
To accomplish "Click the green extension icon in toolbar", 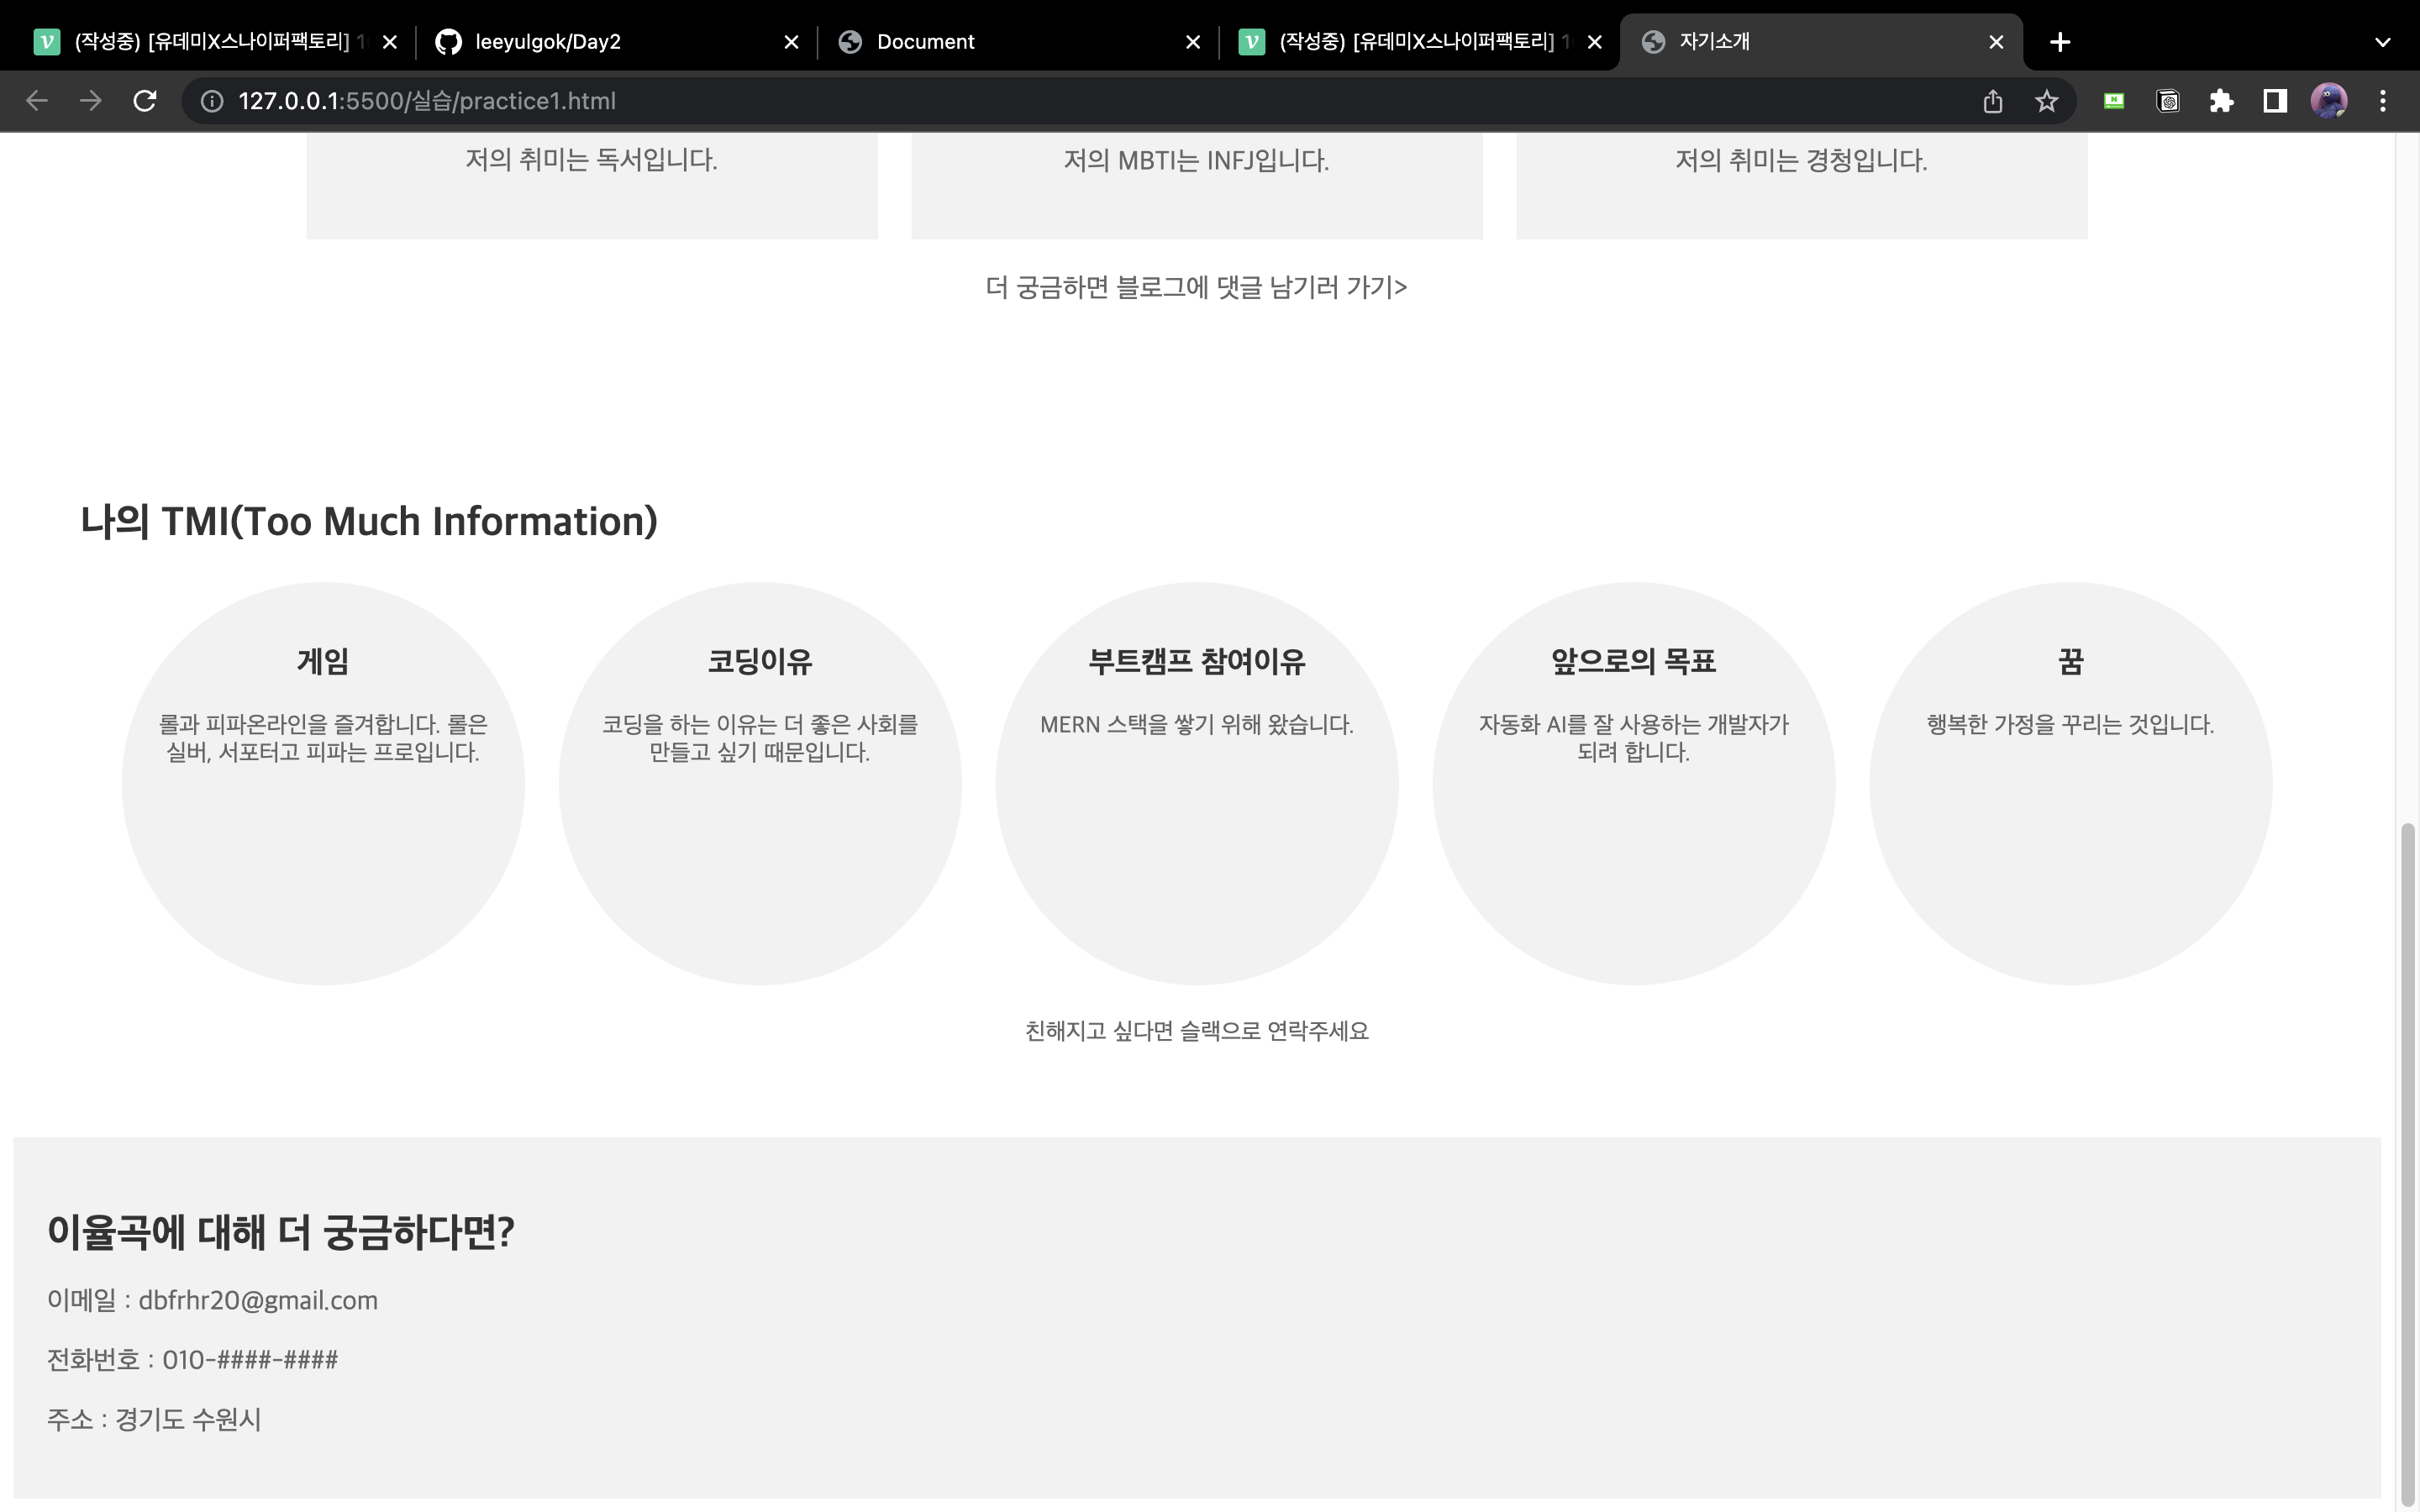I will point(2114,101).
